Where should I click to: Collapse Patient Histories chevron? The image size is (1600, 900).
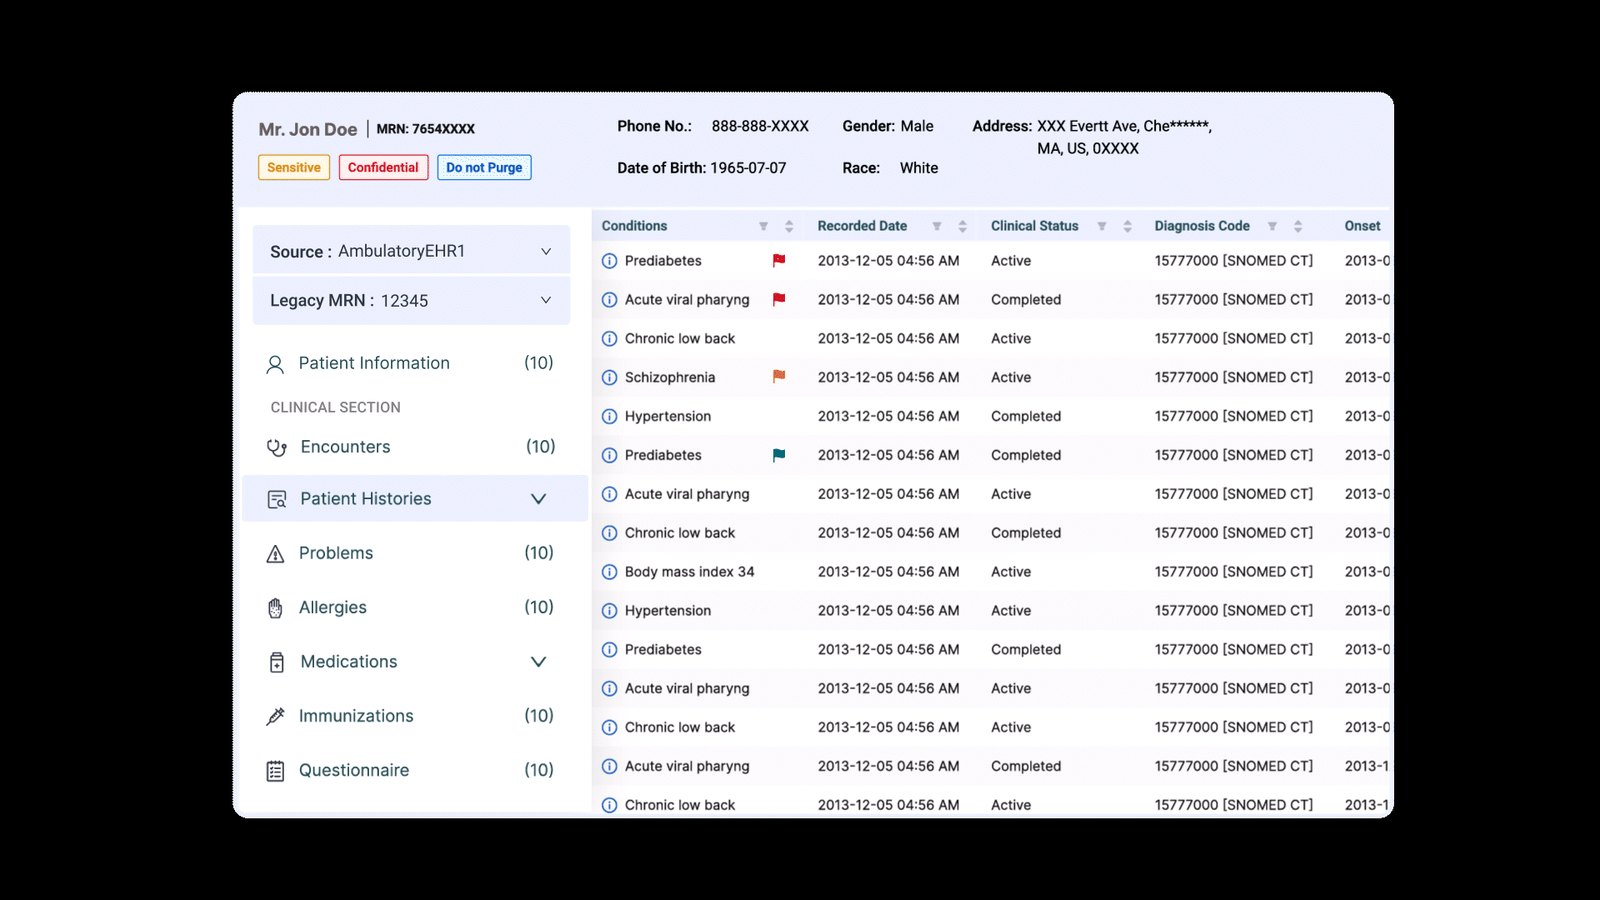pos(538,499)
